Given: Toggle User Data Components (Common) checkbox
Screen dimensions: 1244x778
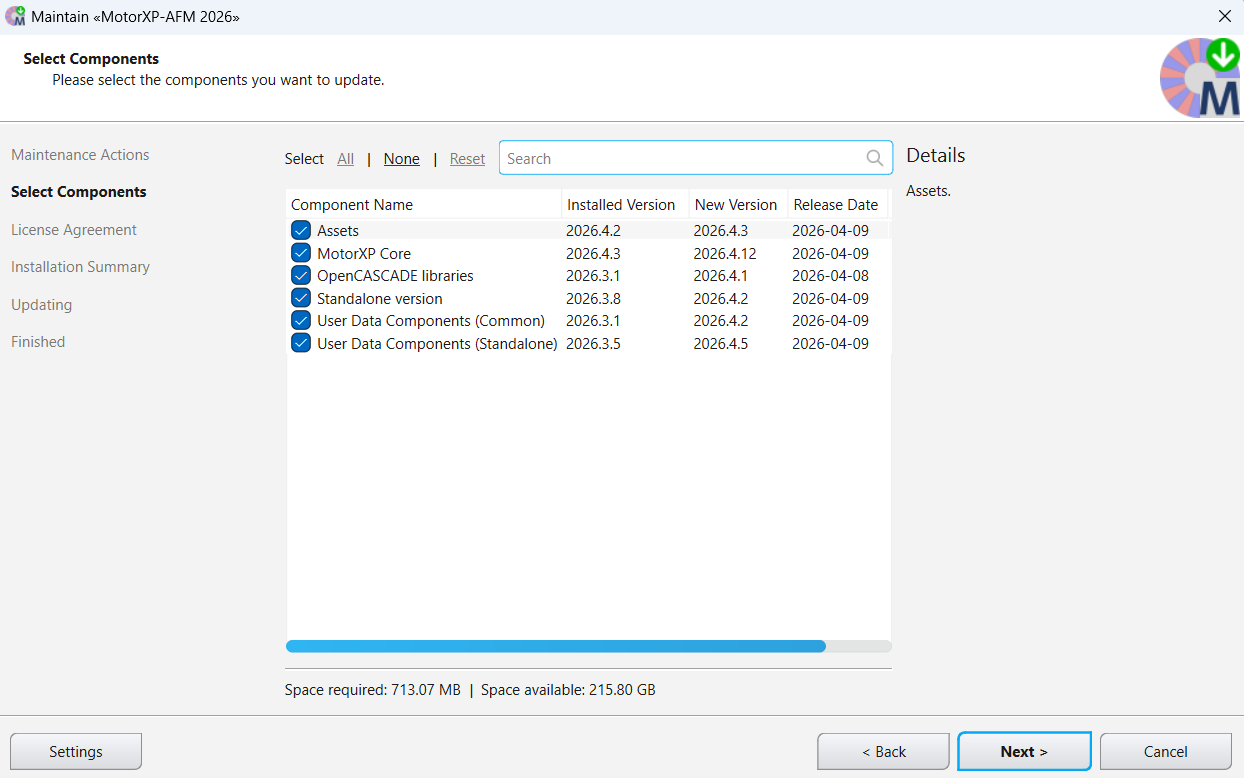Looking at the screenshot, I should [x=301, y=321].
